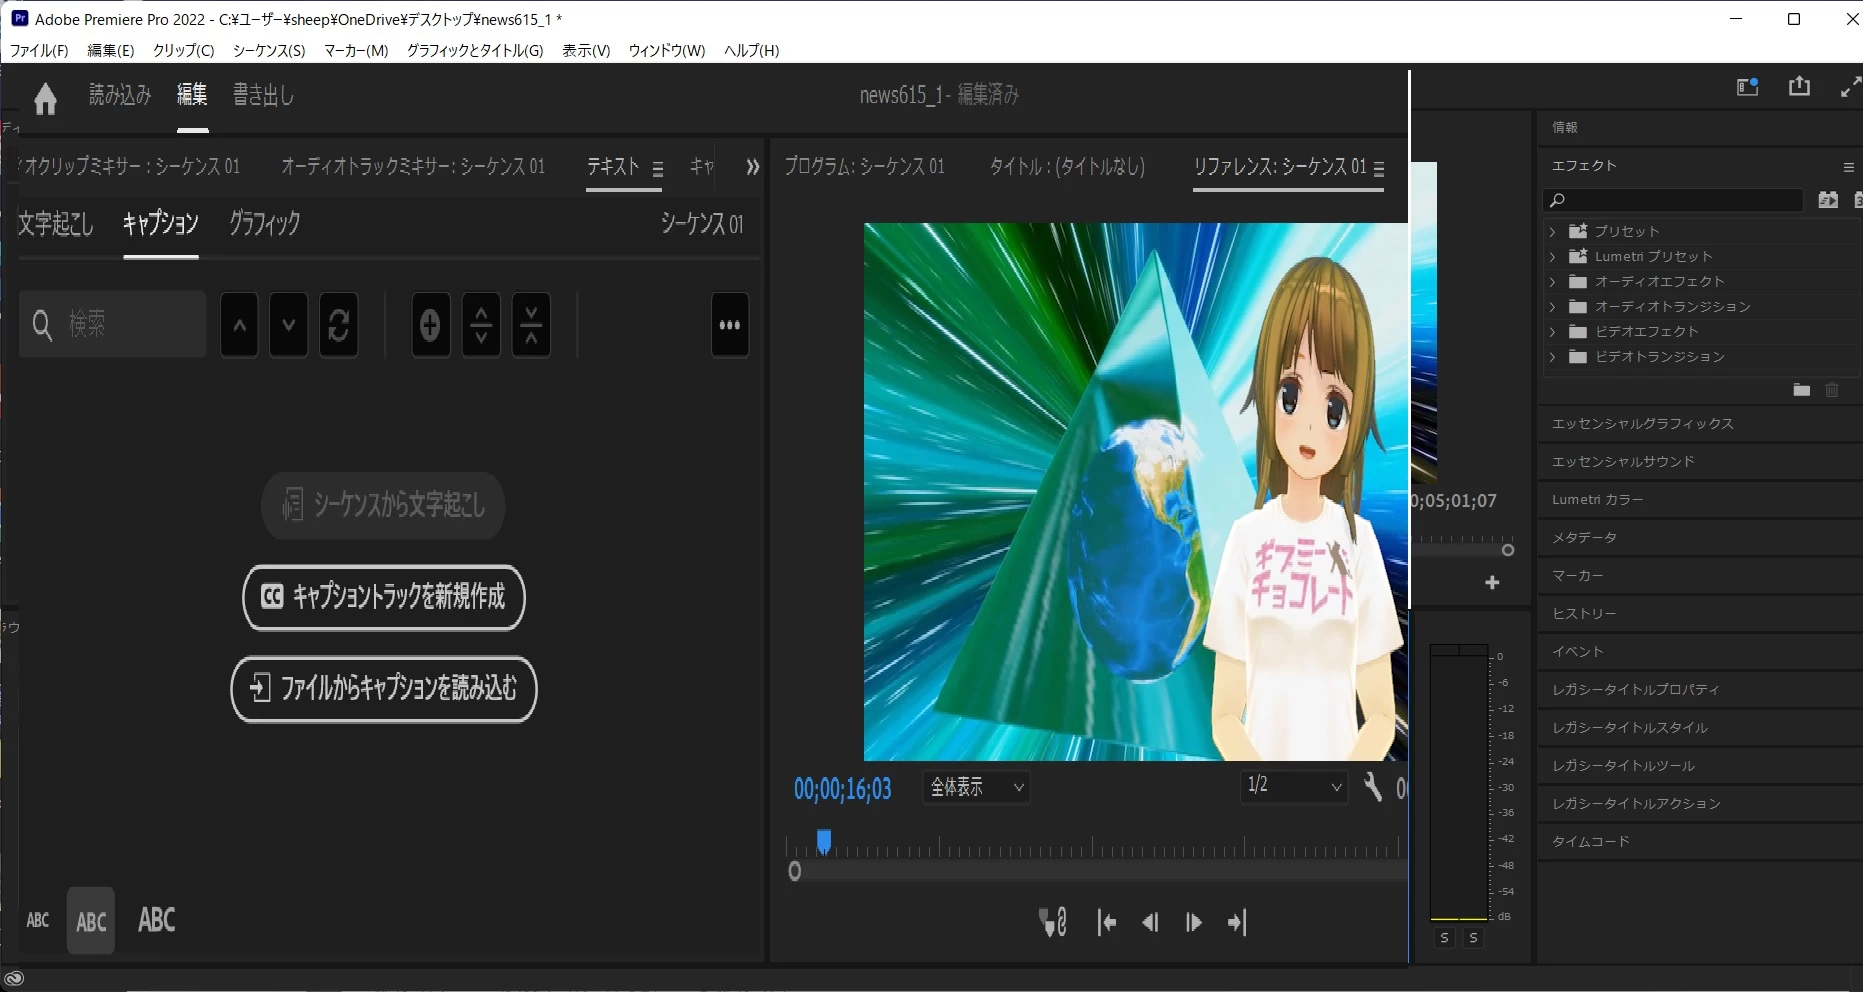Viewport: 1863px width, 992px height.
Task: Open the caption panel more options
Action: pyautogui.click(x=730, y=325)
